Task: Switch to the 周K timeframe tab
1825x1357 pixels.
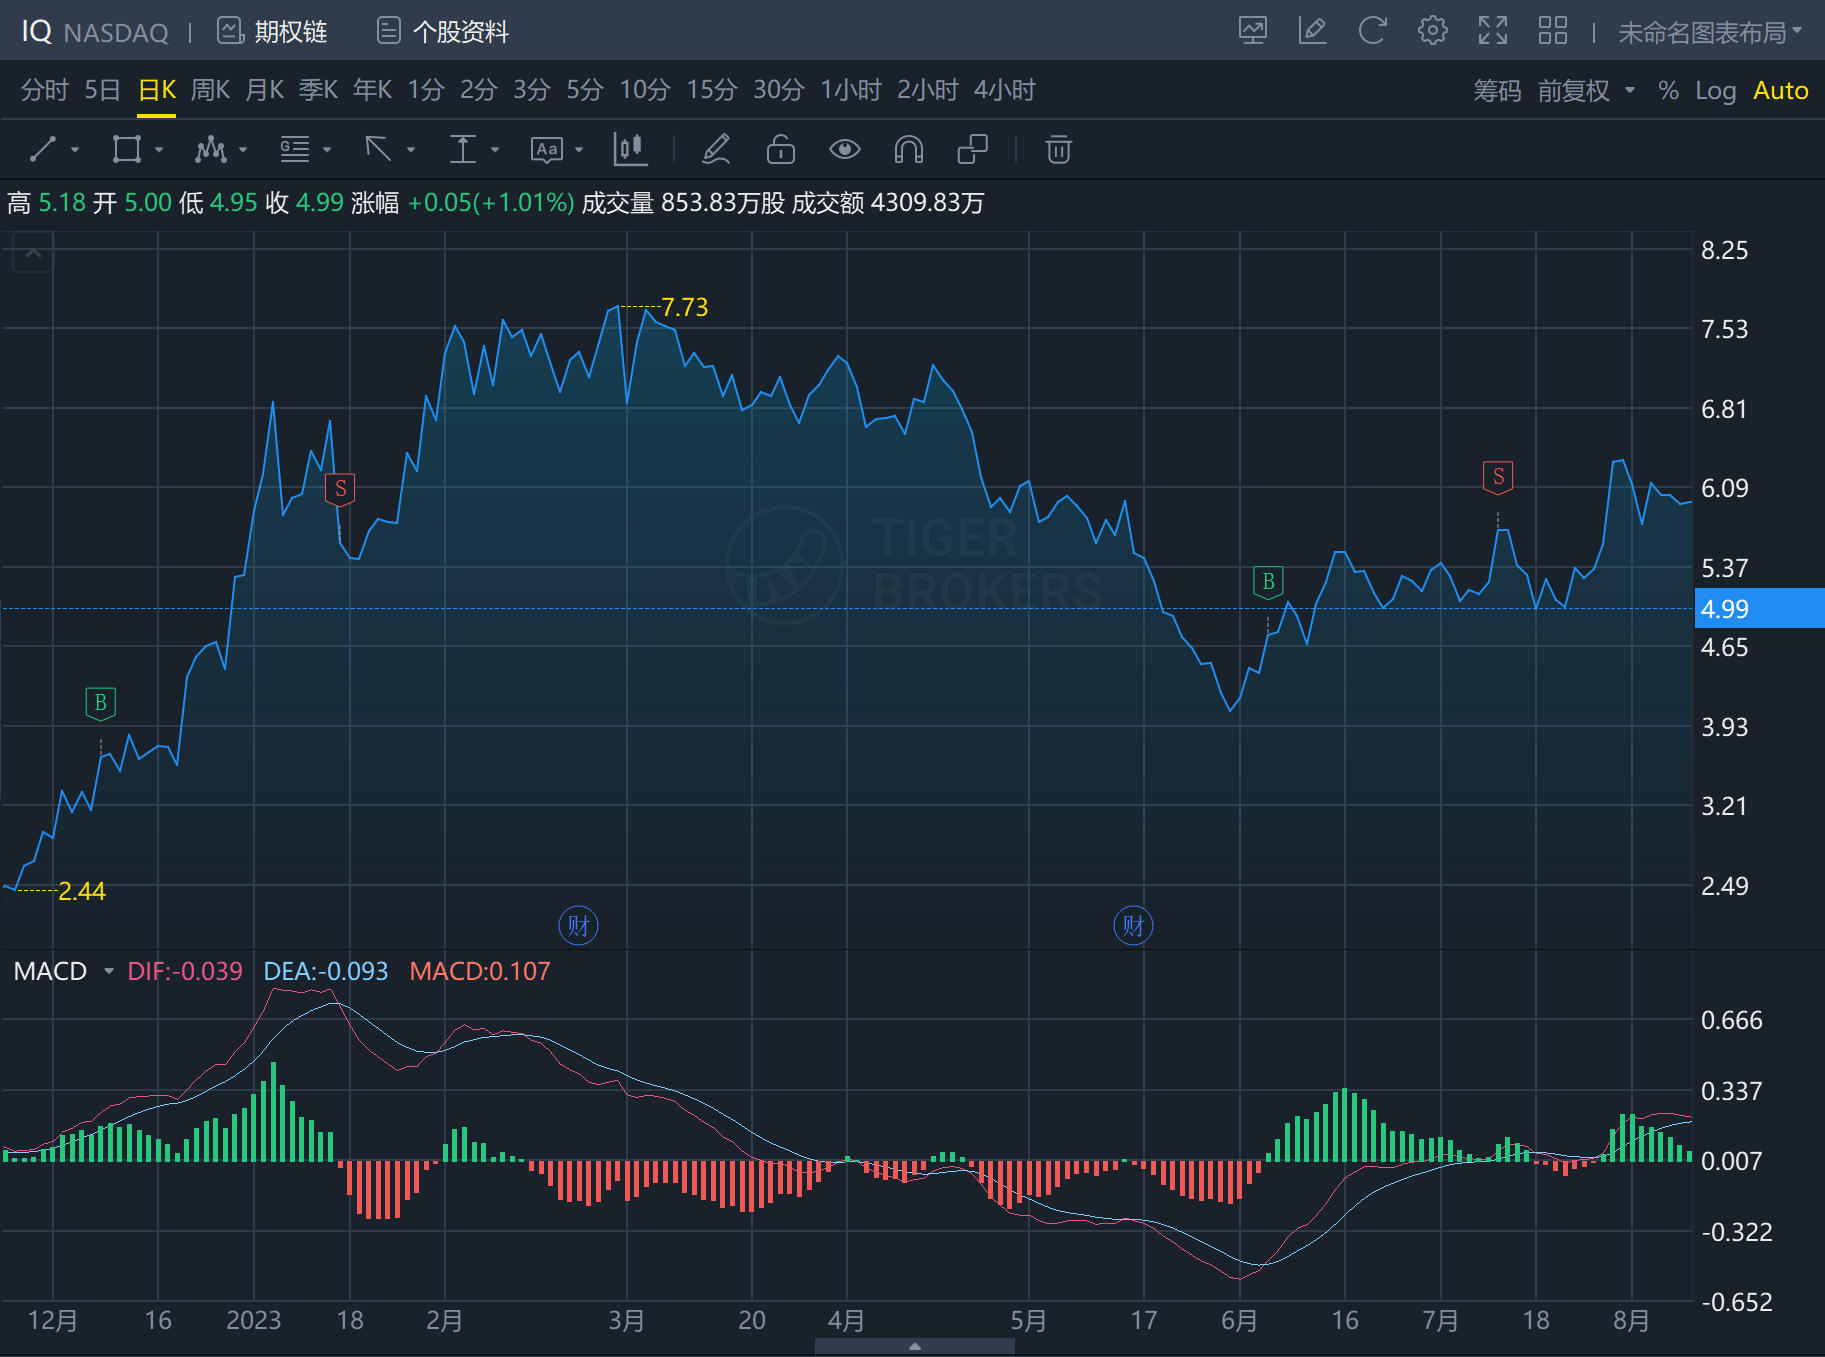Action: point(210,90)
